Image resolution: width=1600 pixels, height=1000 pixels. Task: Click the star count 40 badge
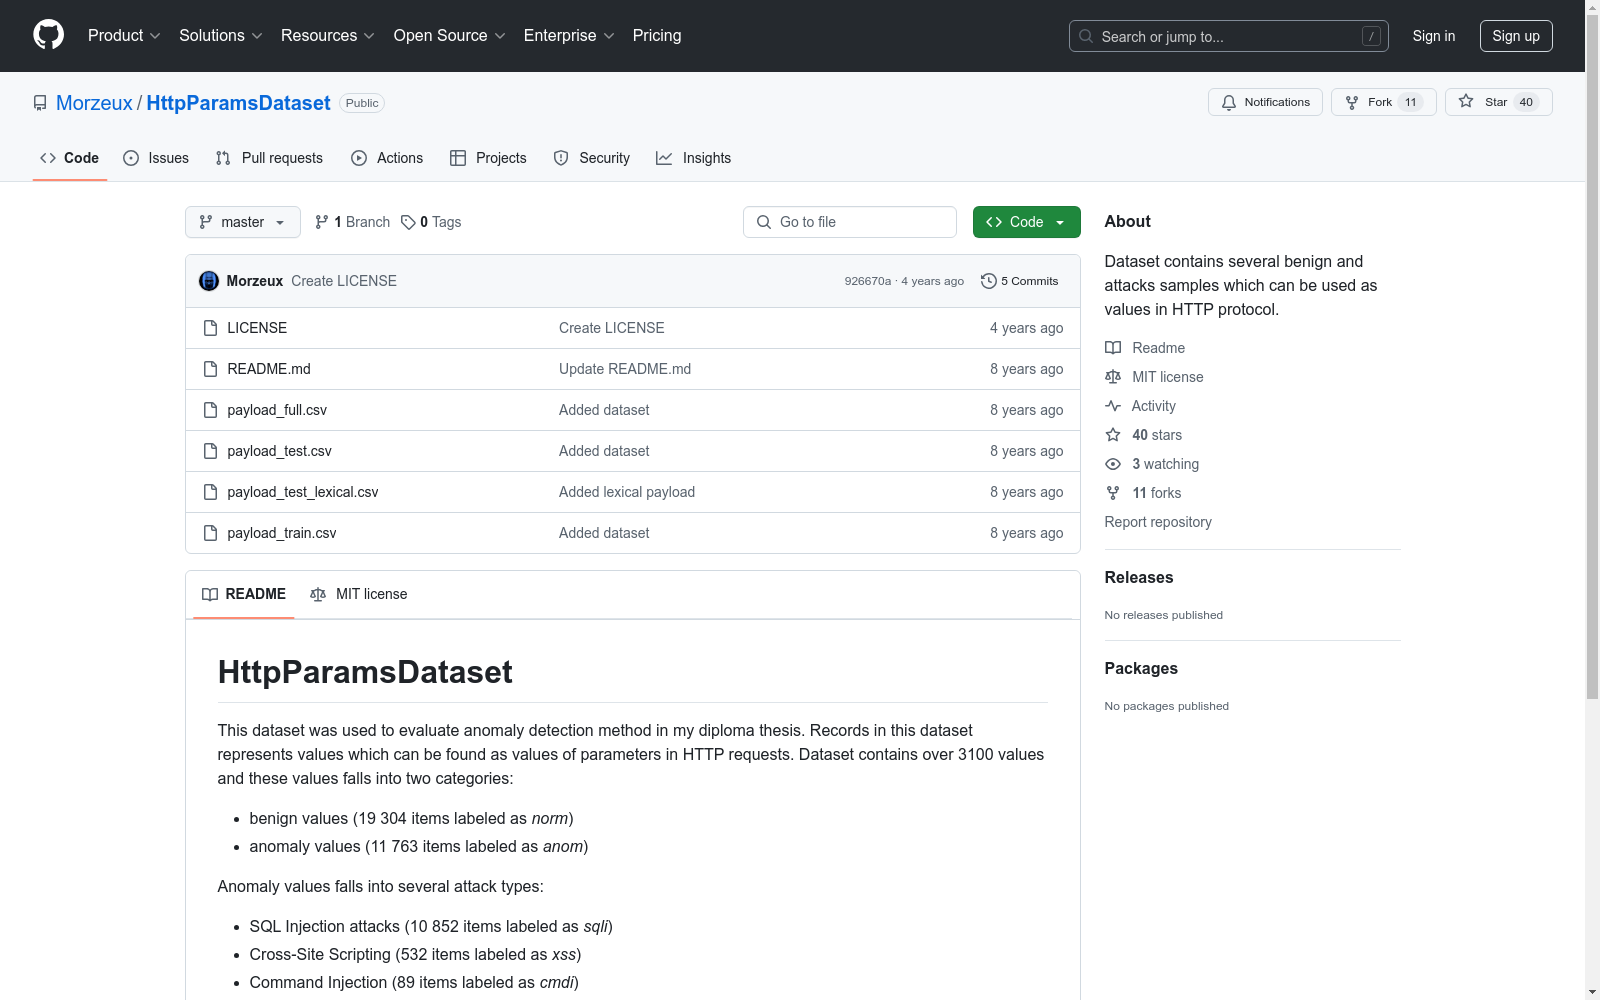click(1526, 102)
